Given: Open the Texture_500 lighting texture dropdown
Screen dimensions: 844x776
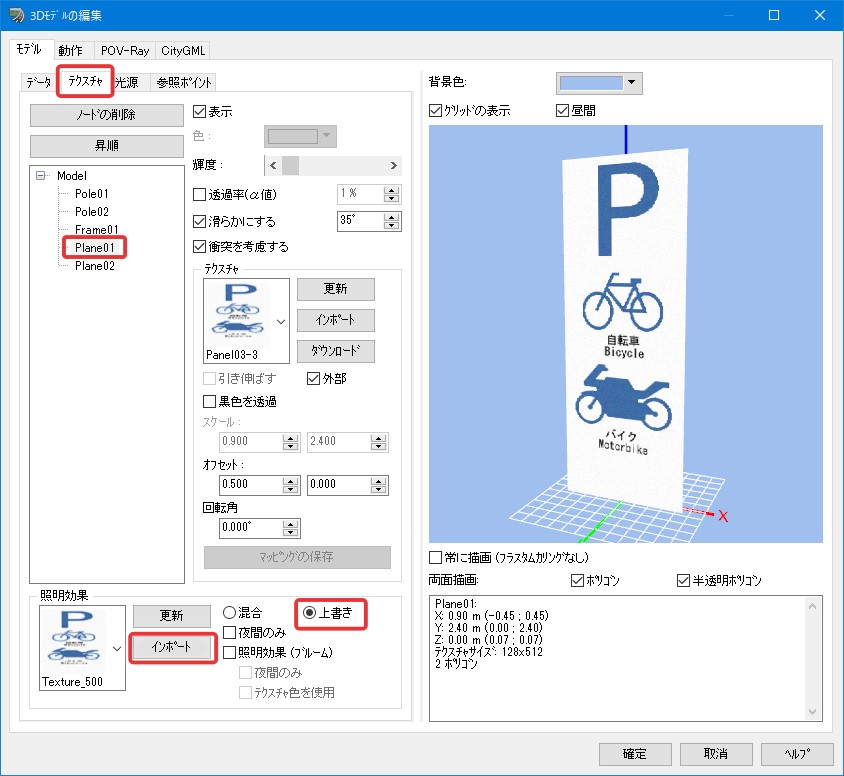Looking at the screenshot, I should (x=117, y=648).
